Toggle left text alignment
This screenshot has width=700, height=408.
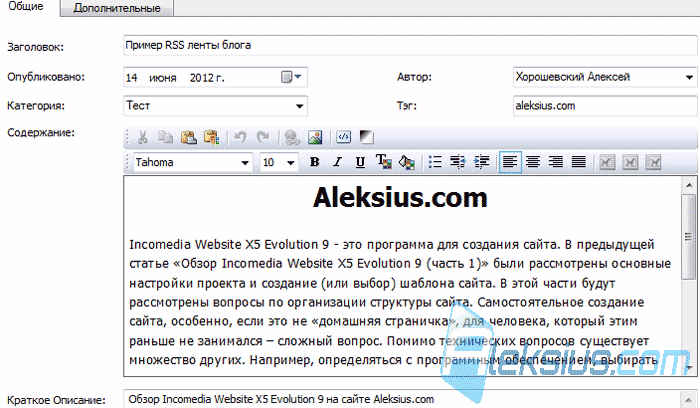click(x=510, y=162)
